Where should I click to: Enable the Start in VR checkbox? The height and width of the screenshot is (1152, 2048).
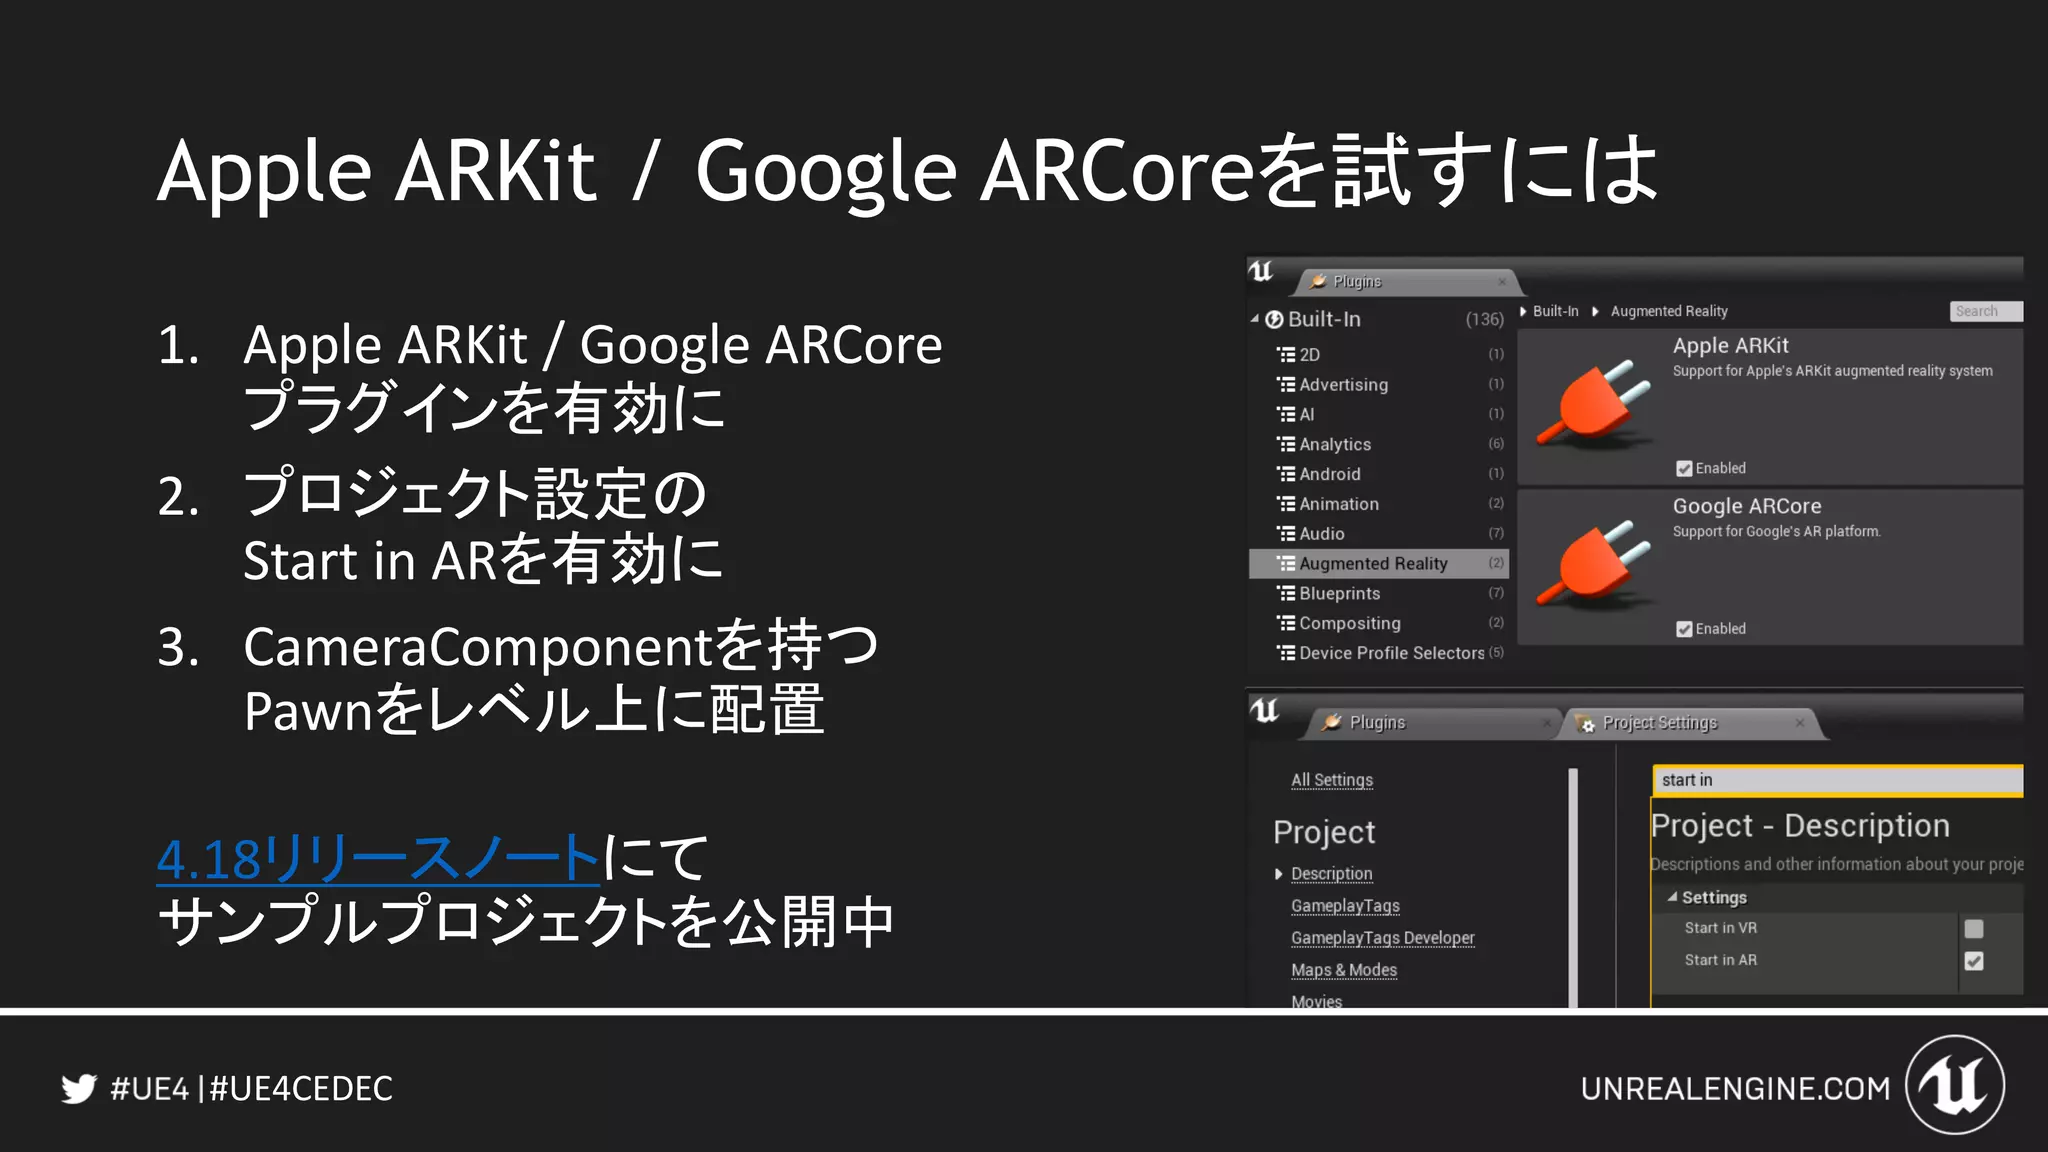coord(1974,929)
